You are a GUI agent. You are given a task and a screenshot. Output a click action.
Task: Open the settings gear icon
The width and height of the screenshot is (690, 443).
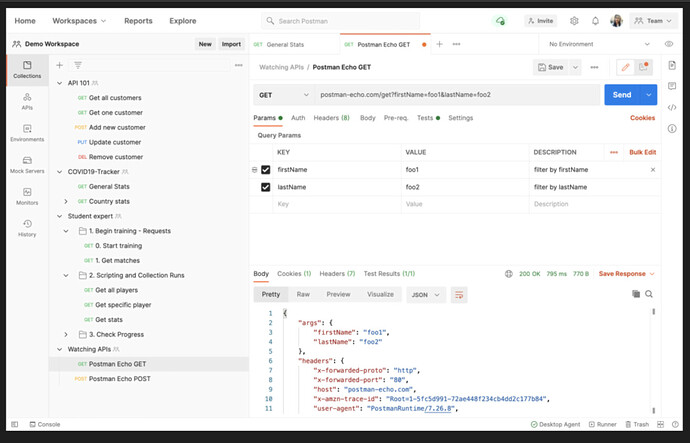pyautogui.click(x=574, y=21)
